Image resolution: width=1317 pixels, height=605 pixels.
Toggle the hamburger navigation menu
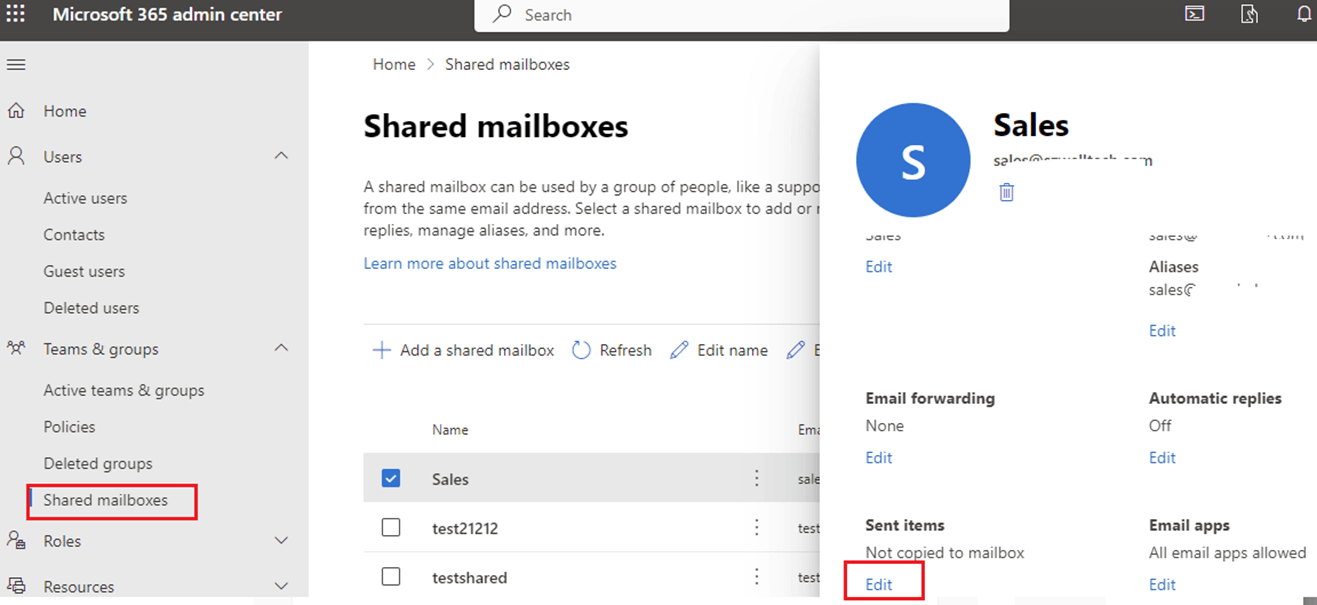tap(16, 65)
